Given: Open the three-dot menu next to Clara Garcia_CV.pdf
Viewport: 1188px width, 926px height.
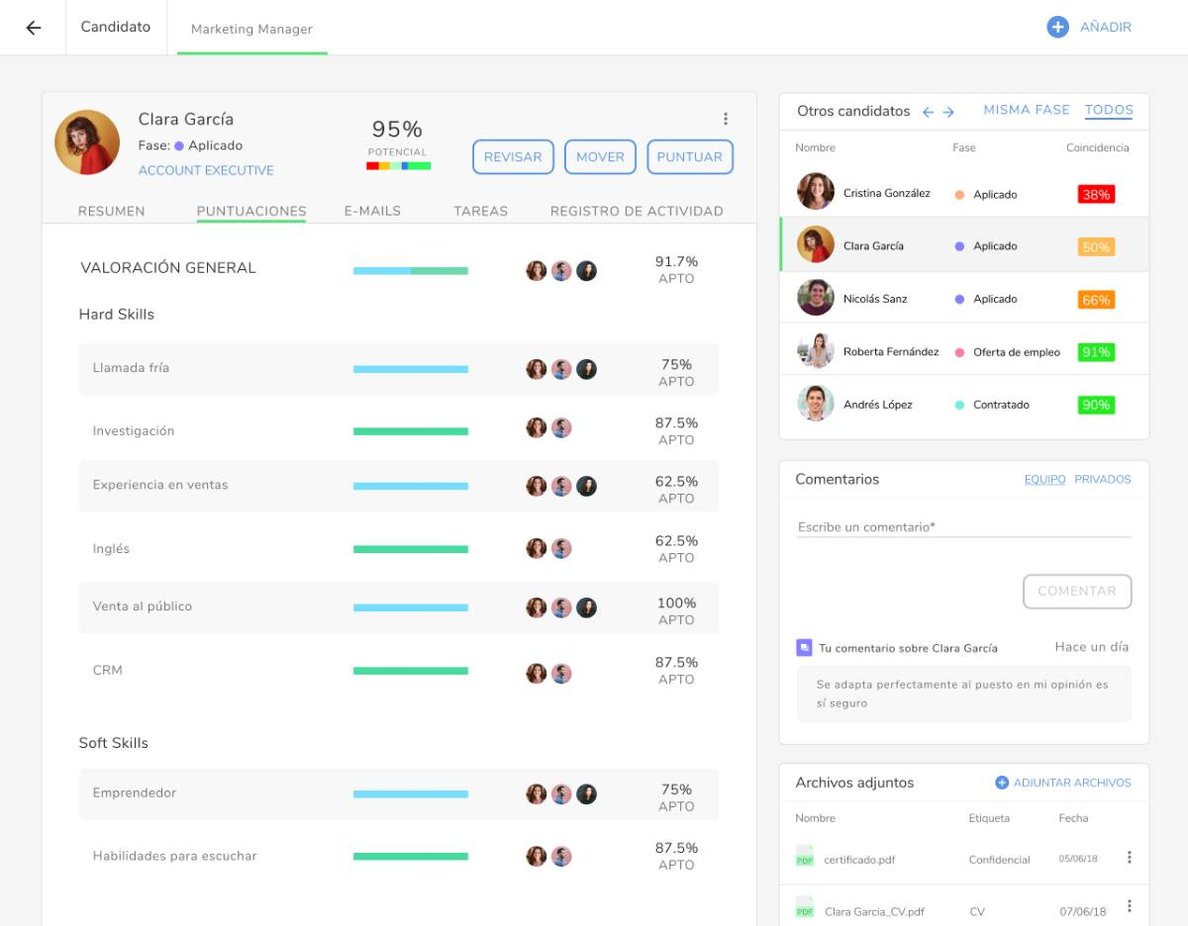Looking at the screenshot, I should 1129,905.
